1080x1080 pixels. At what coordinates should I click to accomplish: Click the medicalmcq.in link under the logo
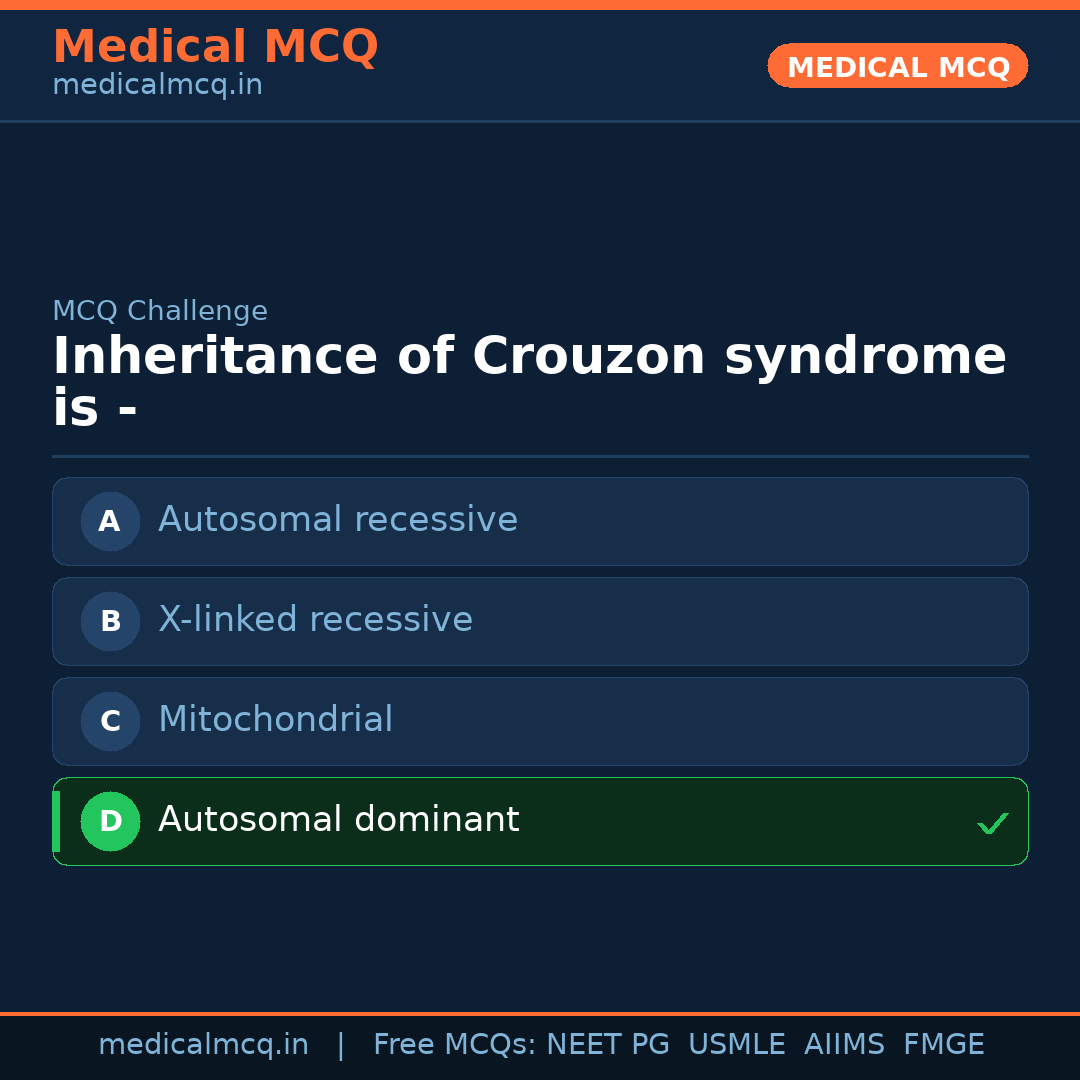coord(157,84)
